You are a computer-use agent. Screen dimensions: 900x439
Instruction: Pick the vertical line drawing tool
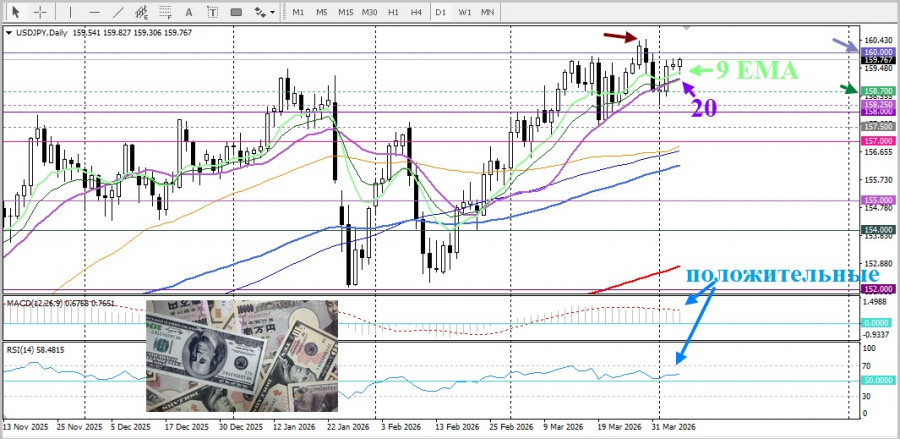point(71,12)
